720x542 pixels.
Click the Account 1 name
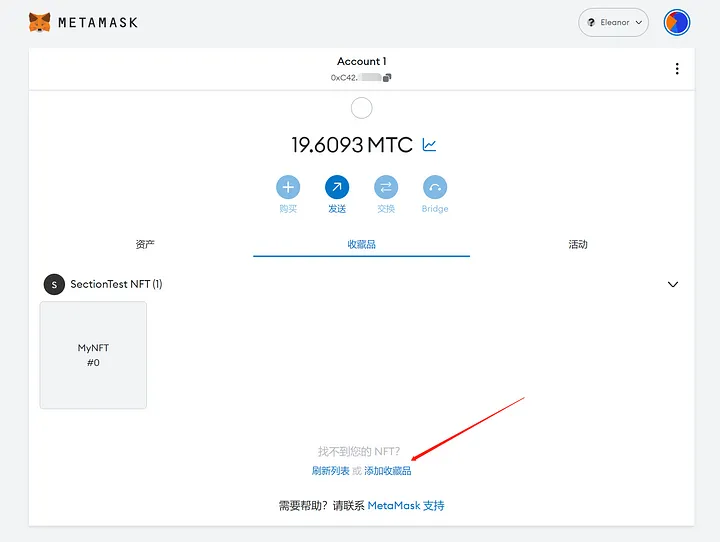pos(361,62)
